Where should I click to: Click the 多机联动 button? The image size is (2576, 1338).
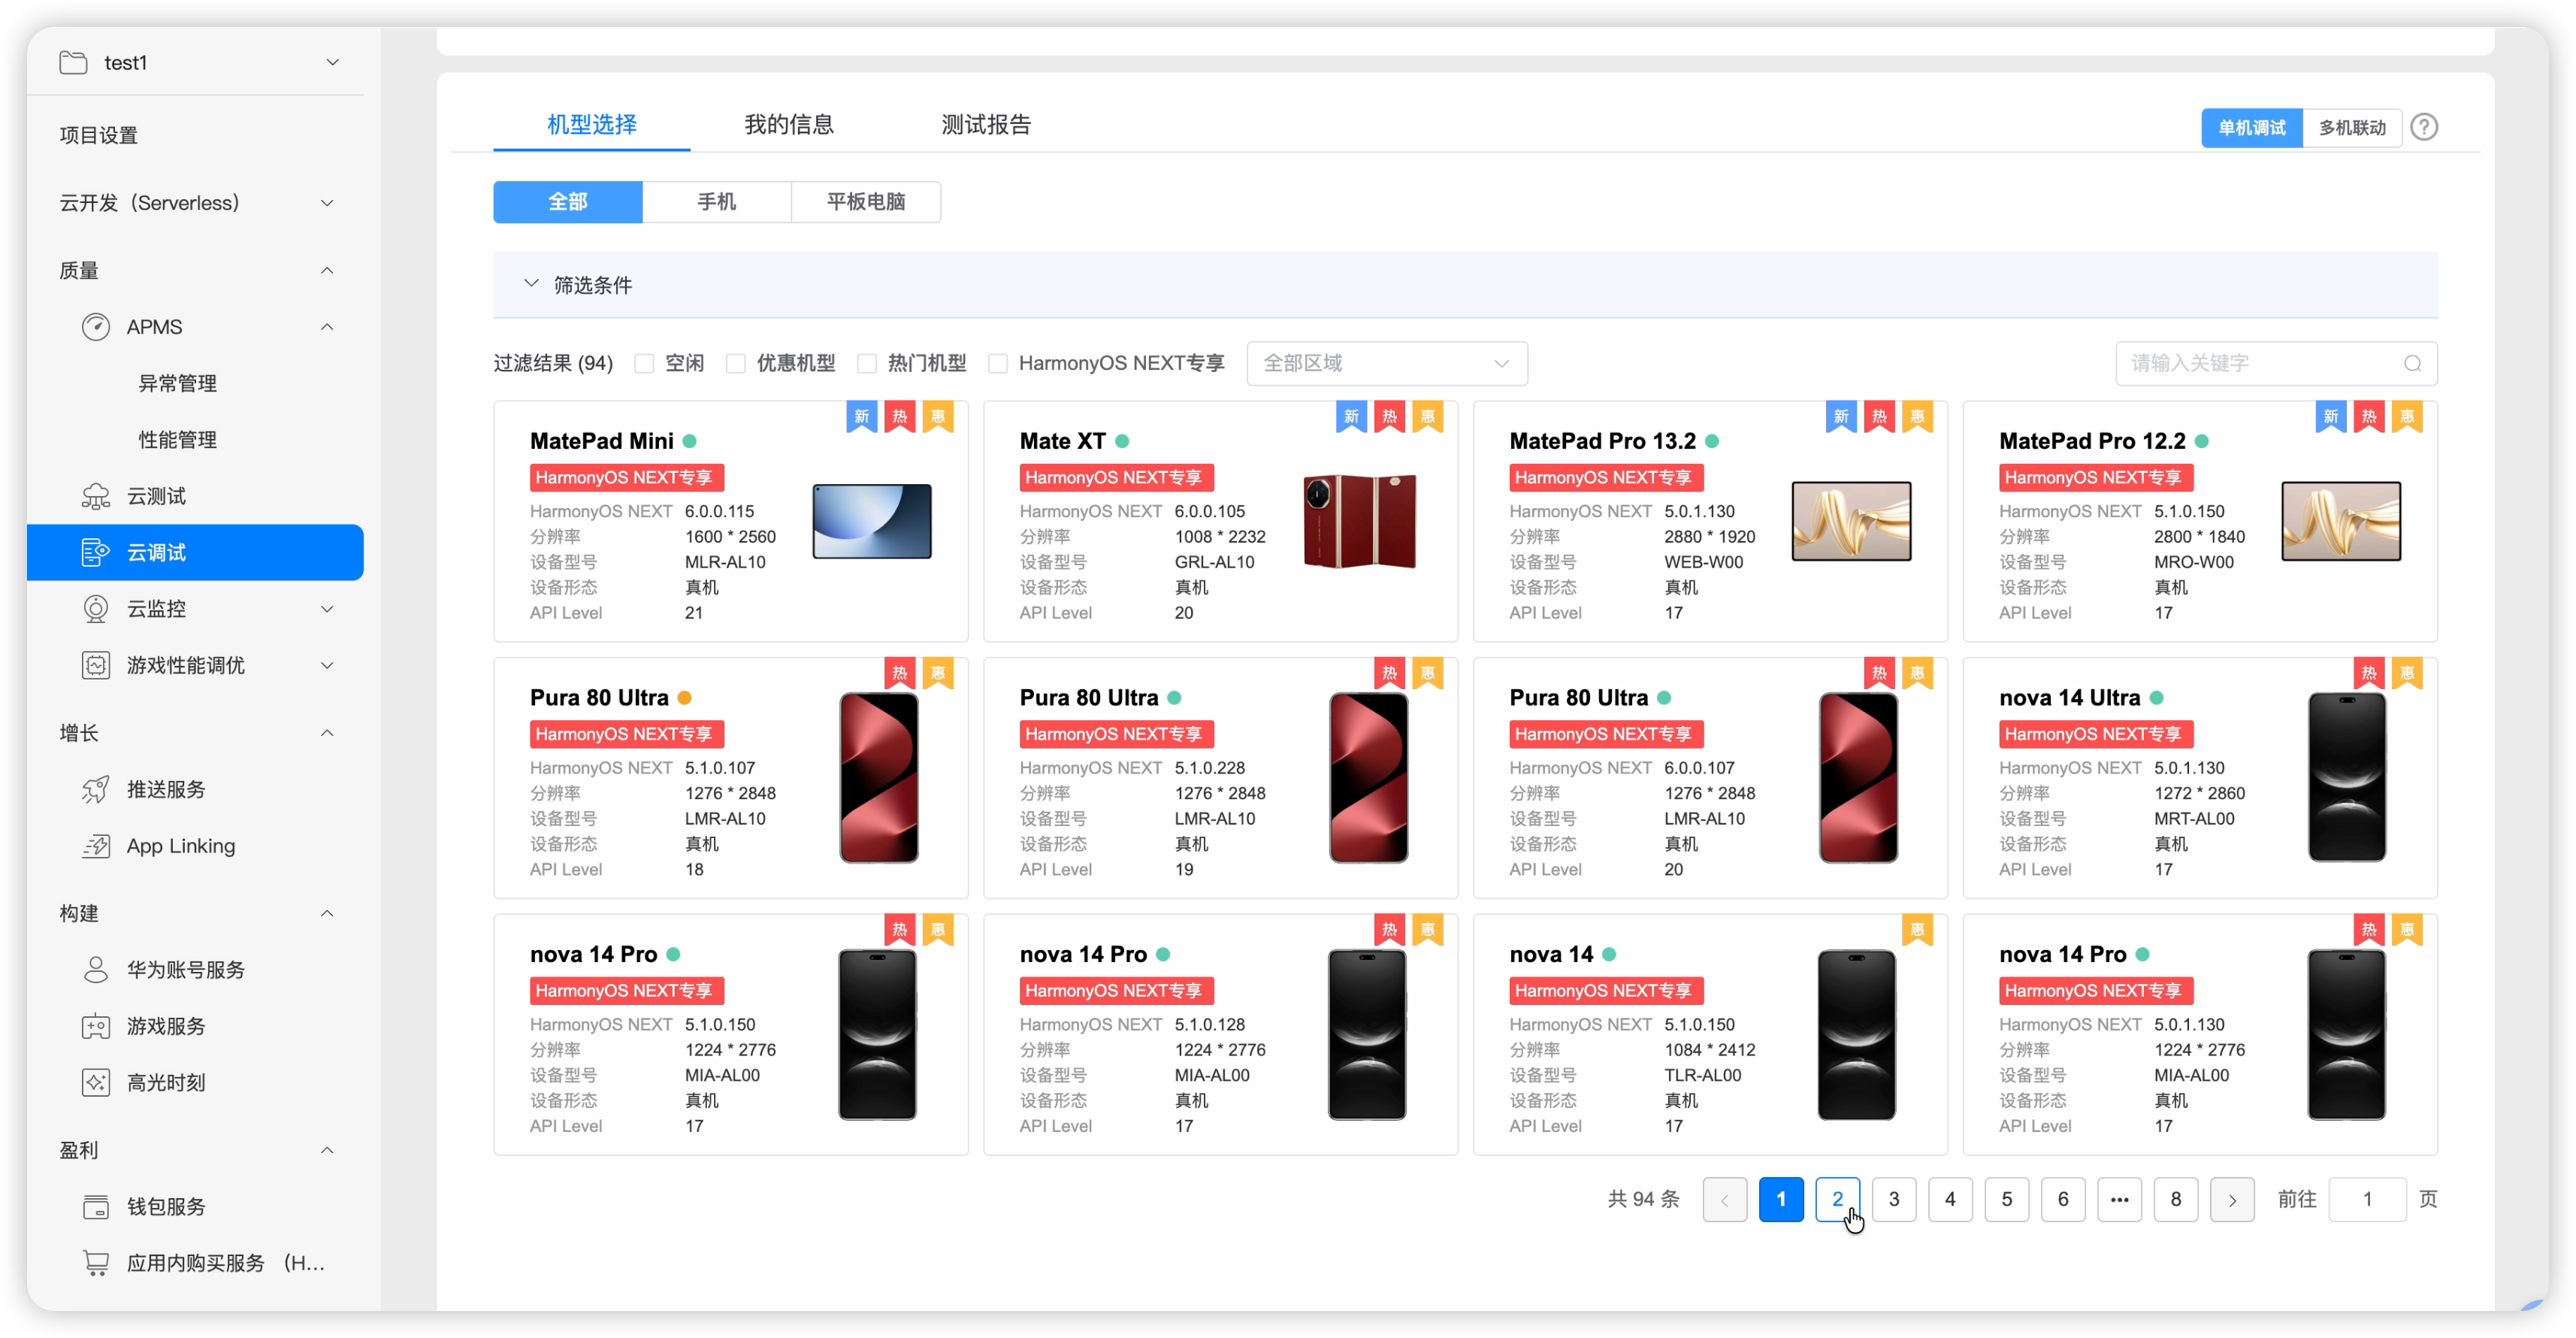pos(2352,127)
